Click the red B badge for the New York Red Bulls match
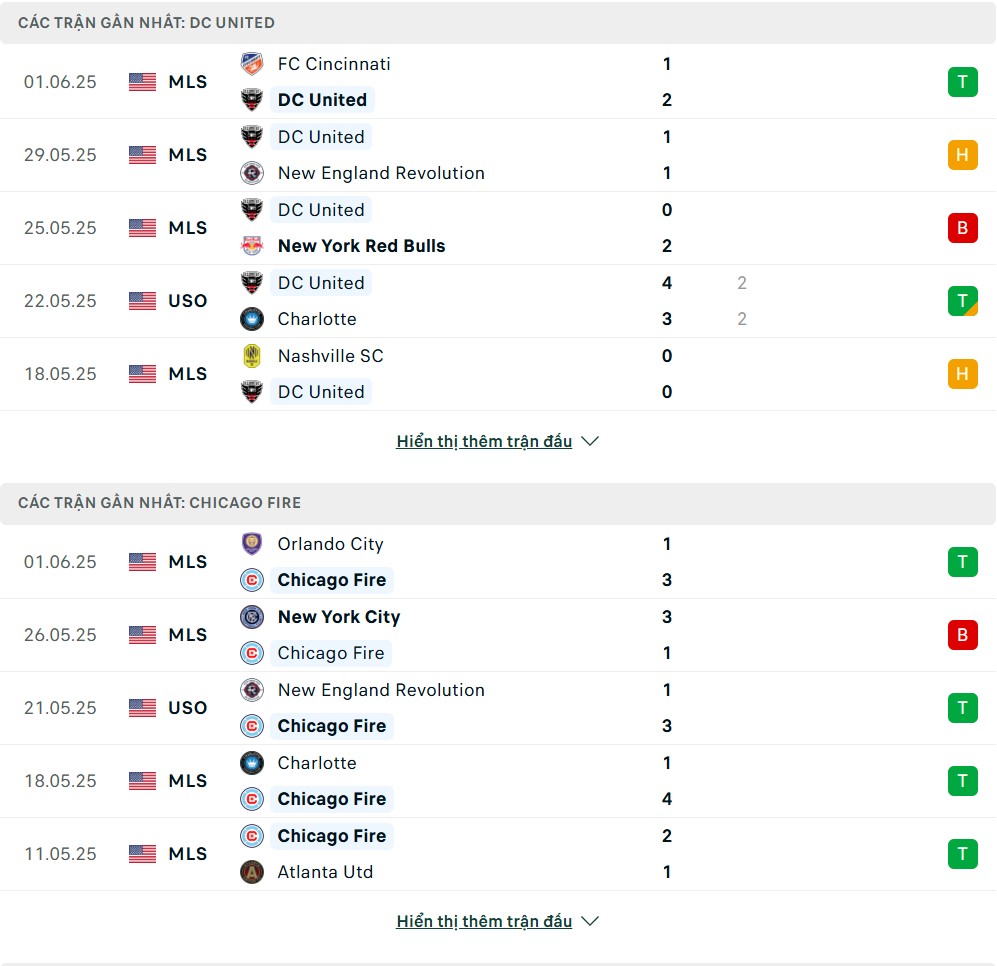Image resolution: width=997 pixels, height=966 pixels. coord(963,228)
